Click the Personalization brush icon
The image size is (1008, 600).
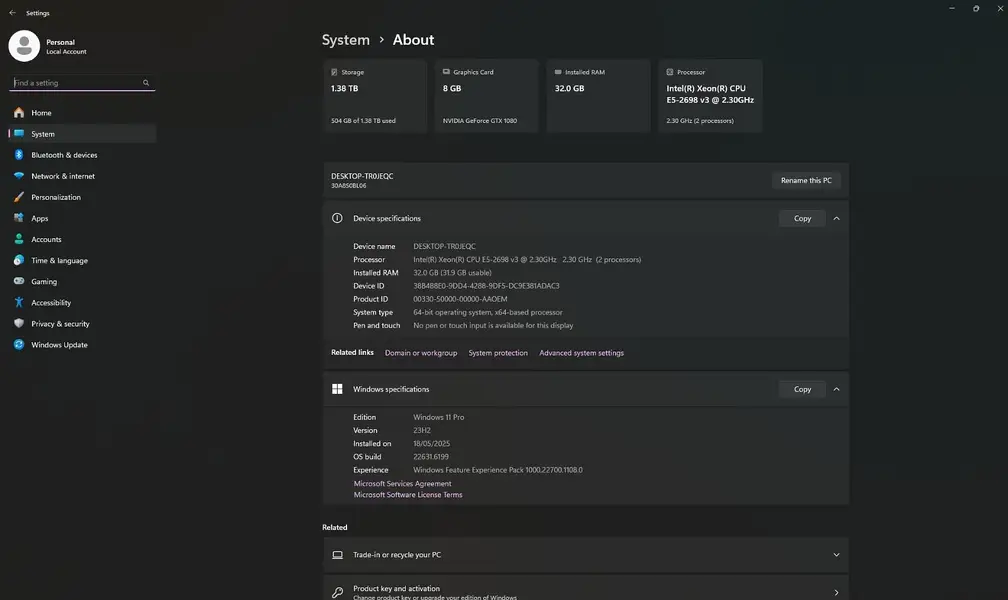(19, 197)
